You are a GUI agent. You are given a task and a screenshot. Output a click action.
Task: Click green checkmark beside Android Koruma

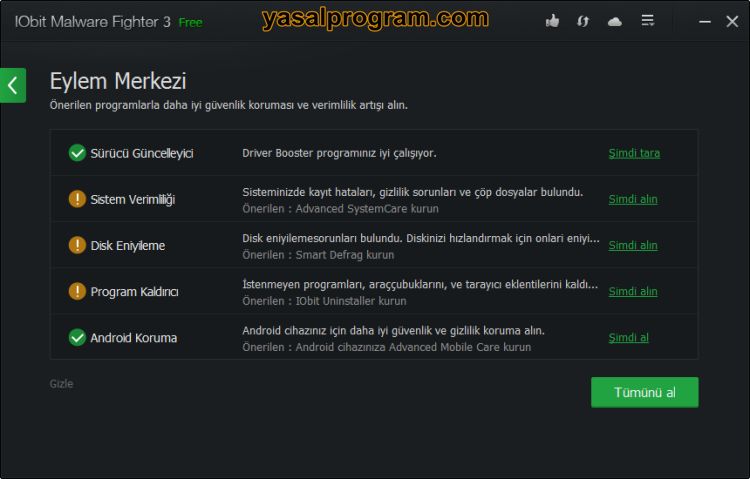(x=77, y=337)
